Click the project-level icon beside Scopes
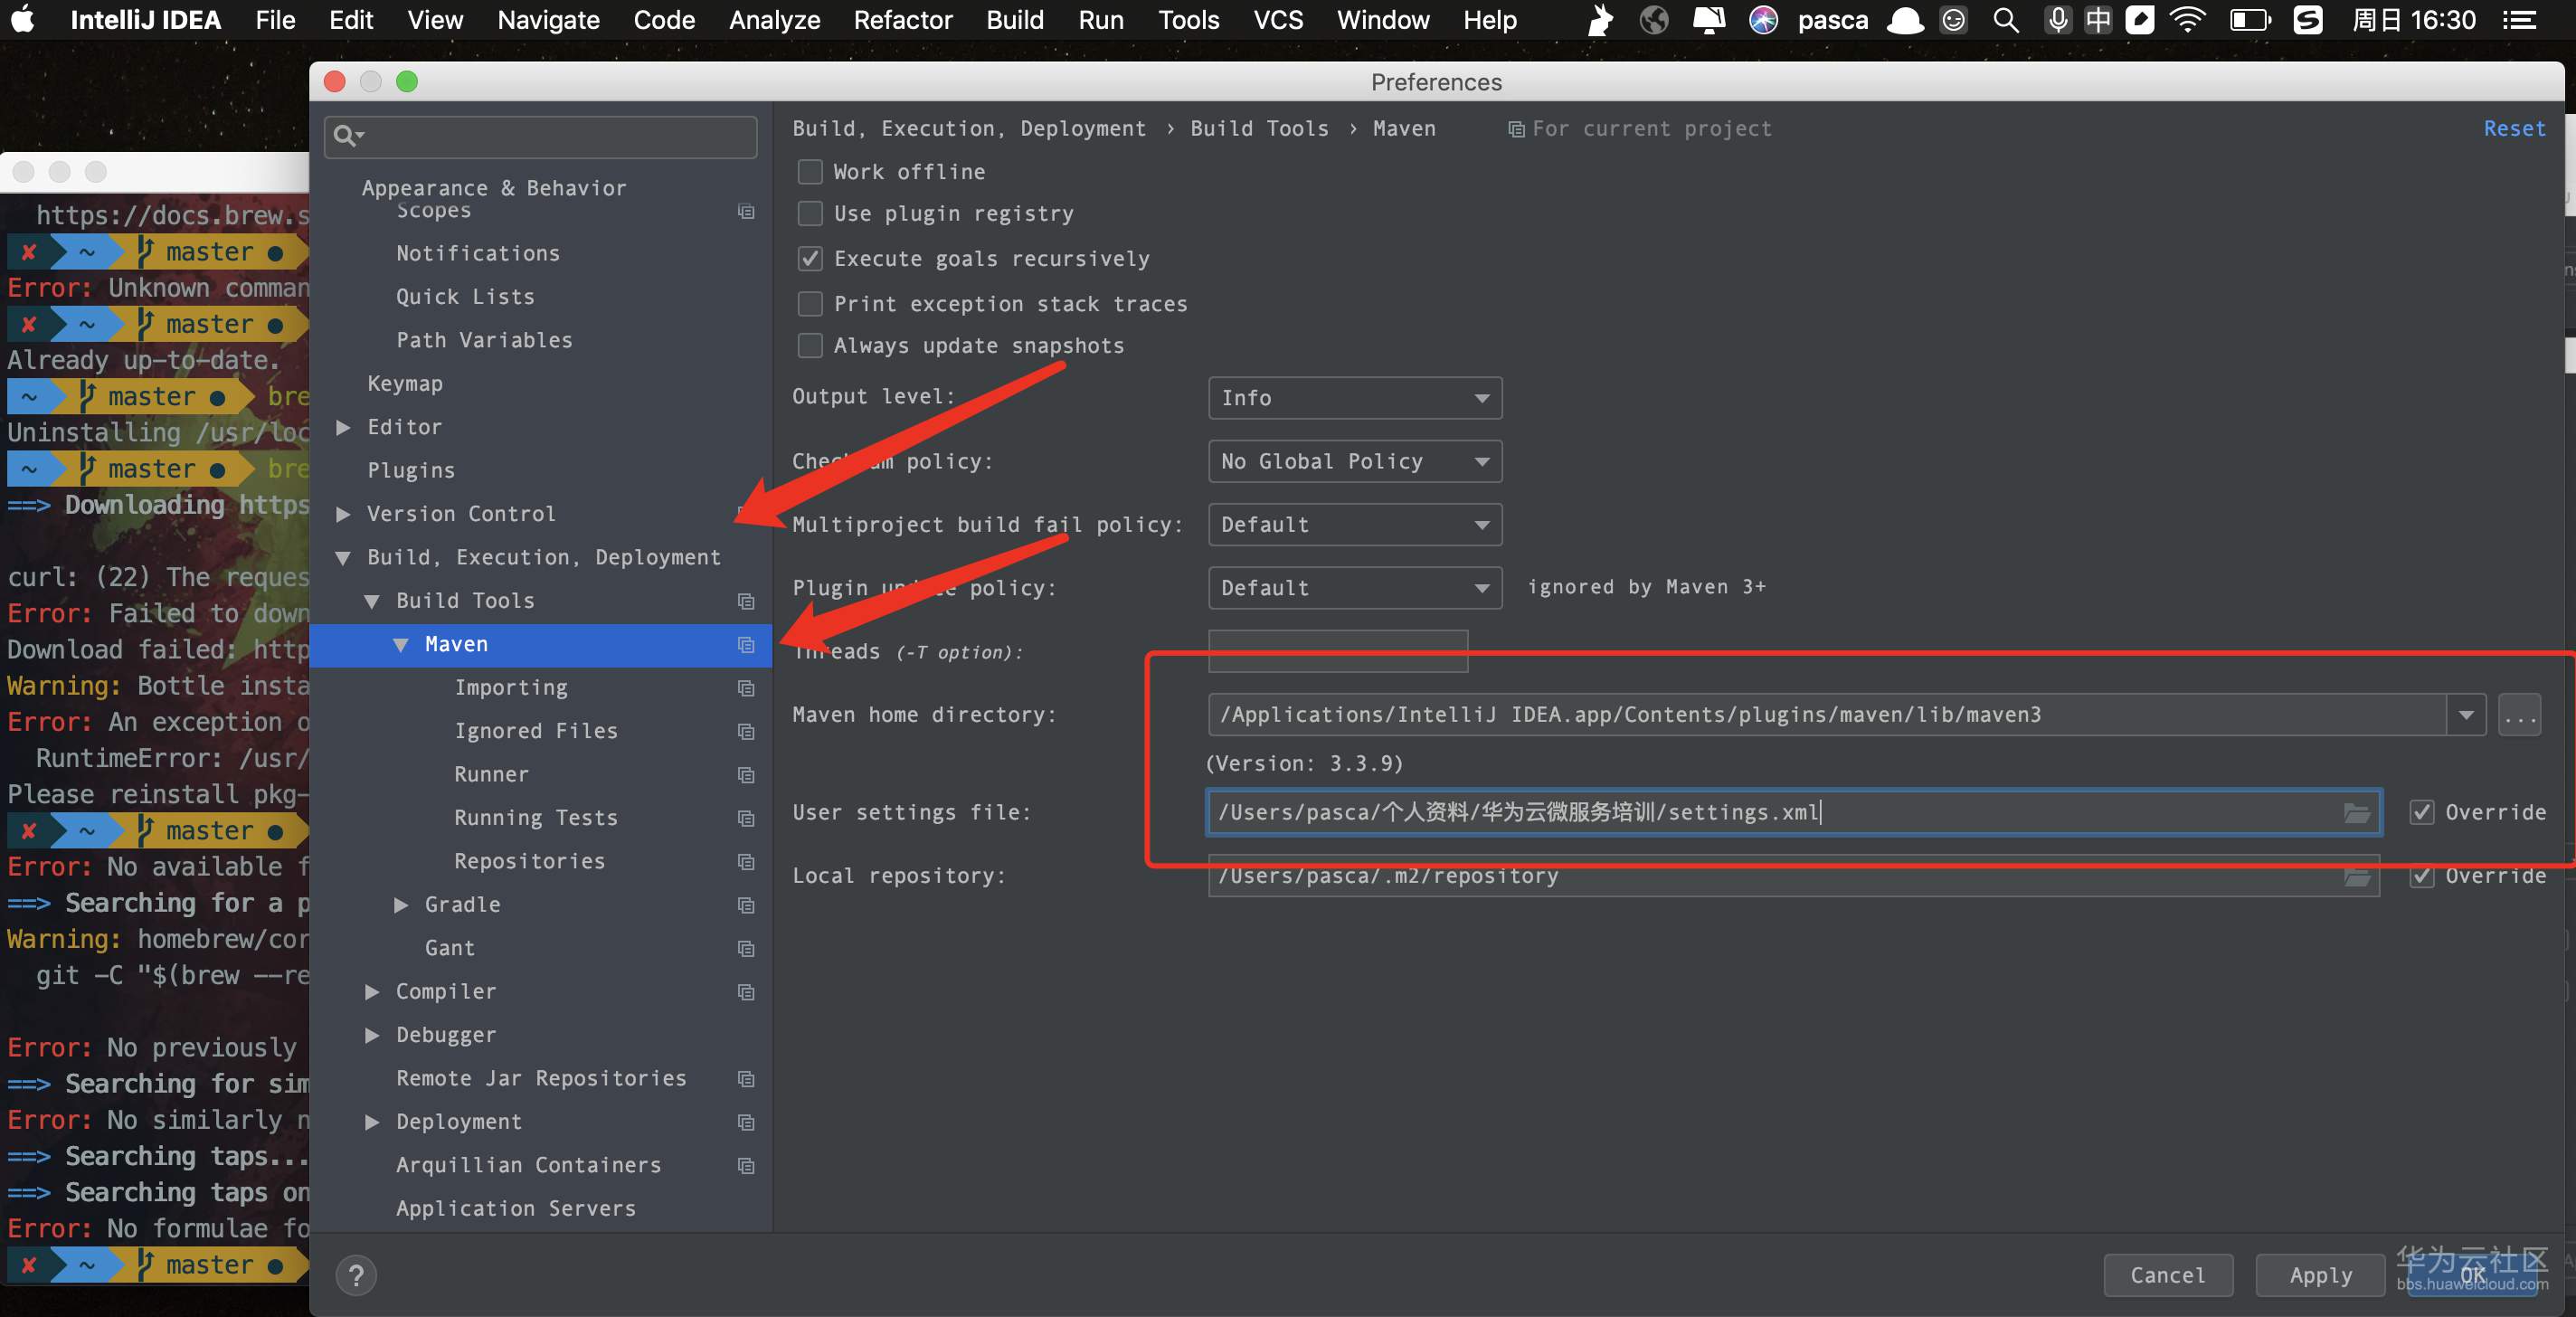The image size is (2576, 1317). pyautogui.click(x=746, y=211)
